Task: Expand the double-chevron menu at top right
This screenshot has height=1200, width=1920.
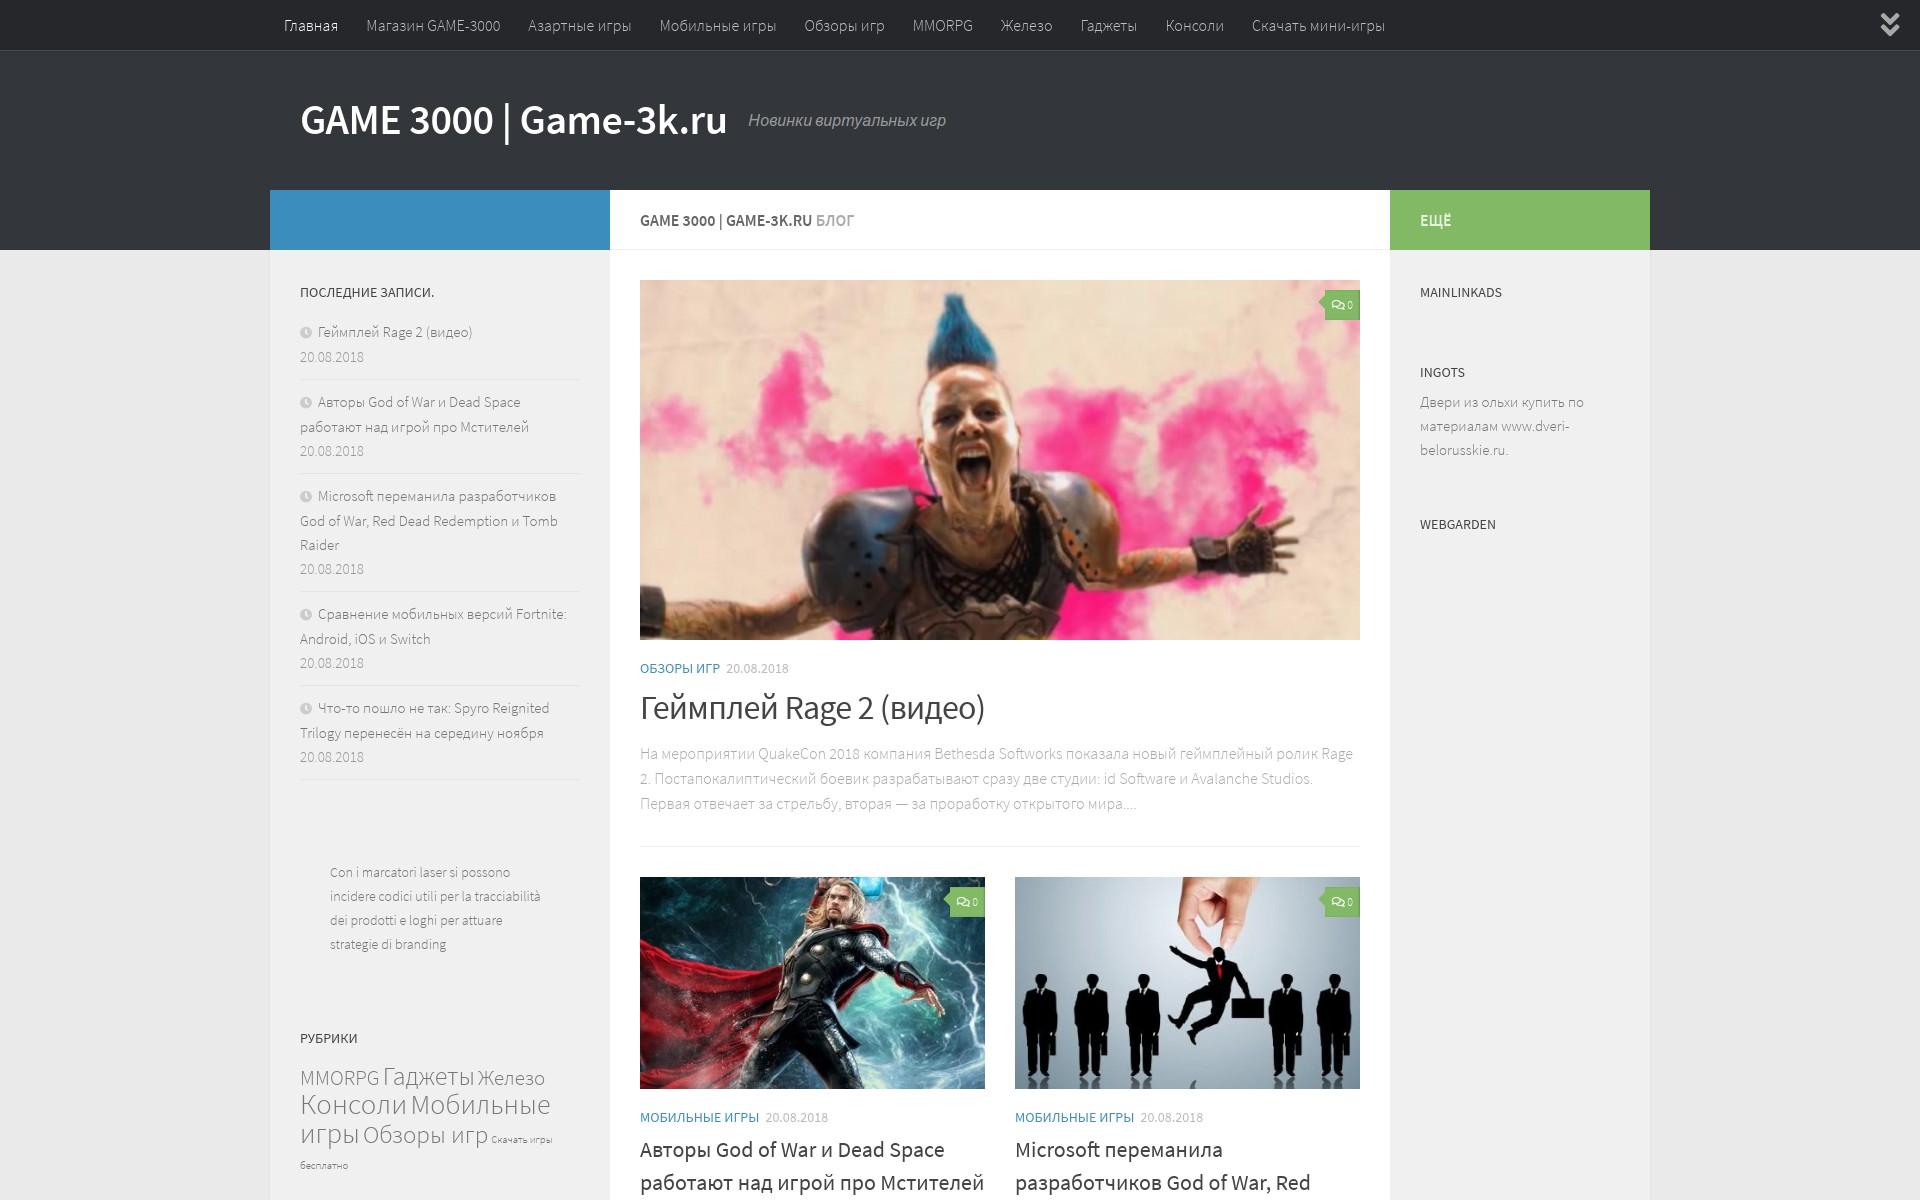Action: click(x=1889, y=25)
